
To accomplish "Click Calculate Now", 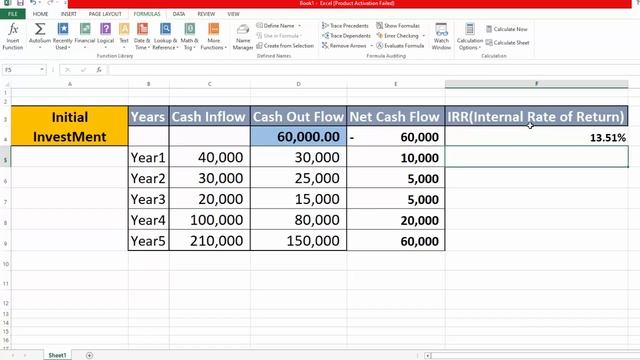I will (507, 29).
